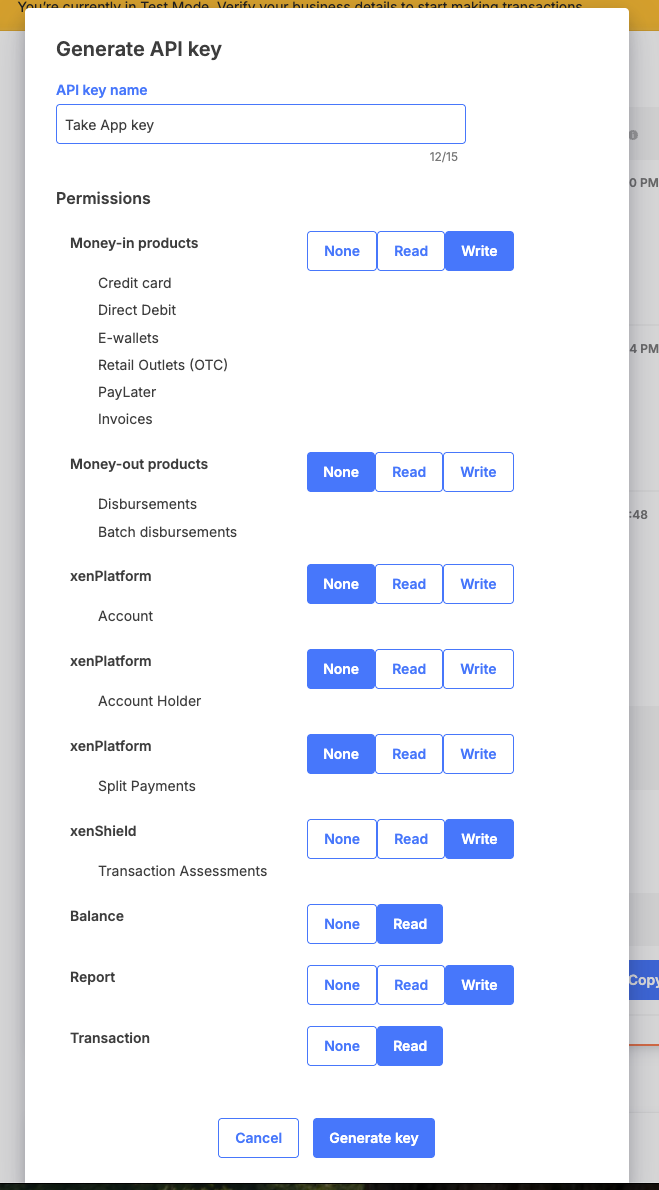Image resolution: width=659 pixels, height=1190 pixels.
Task: Choose Read for Report permission
Action: tap(411, 985)
